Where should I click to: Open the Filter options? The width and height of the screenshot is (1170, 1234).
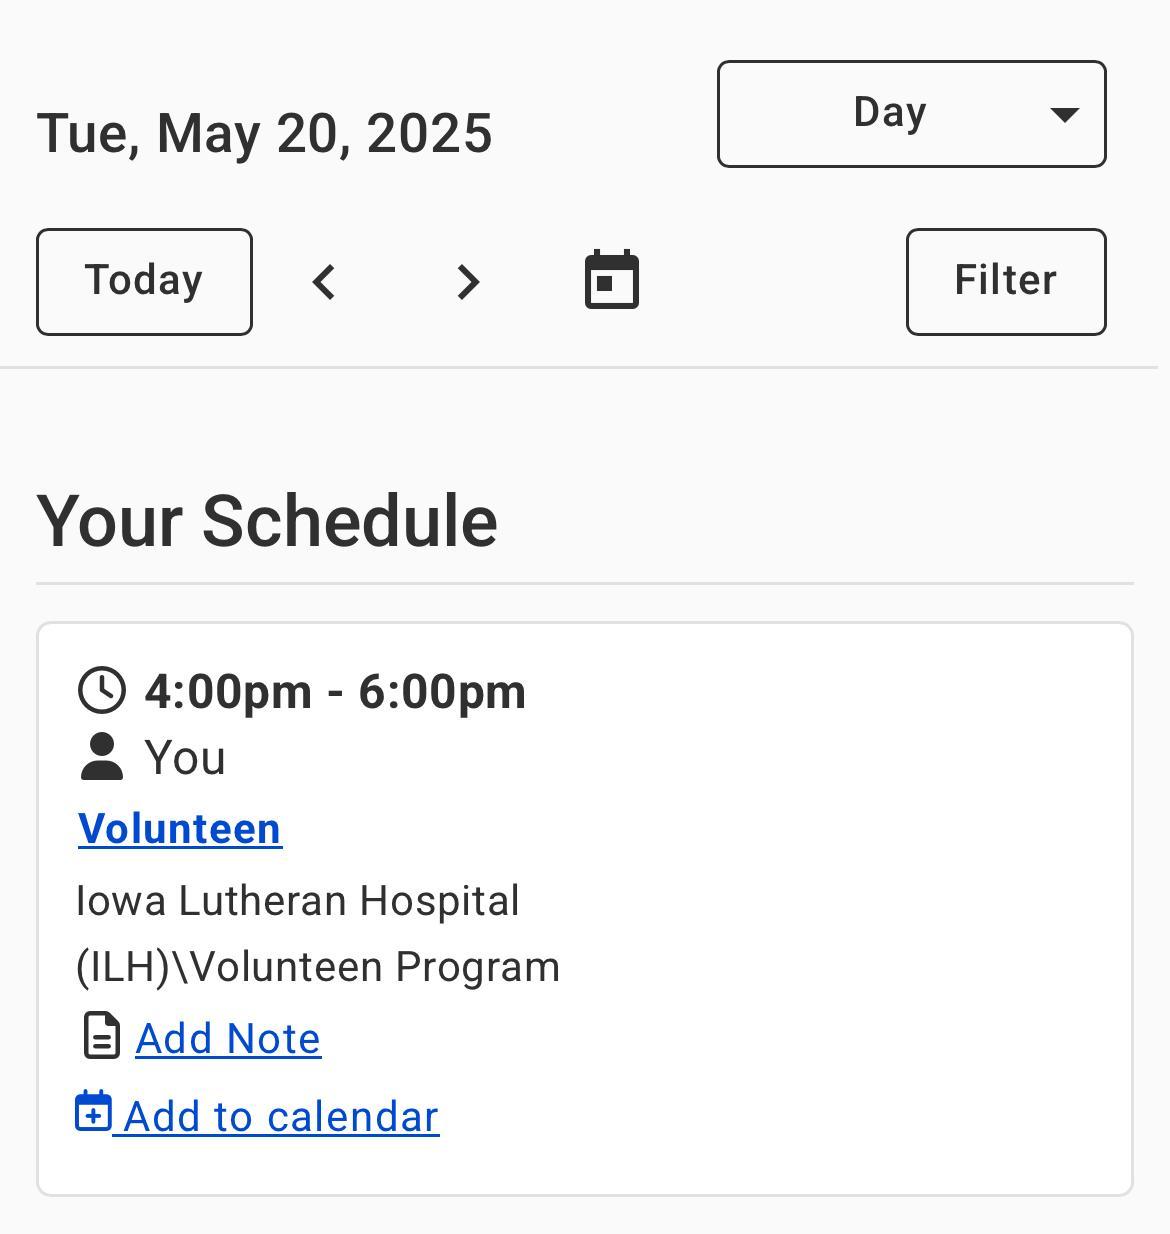pyautogui.click(x=1005, y=282)
